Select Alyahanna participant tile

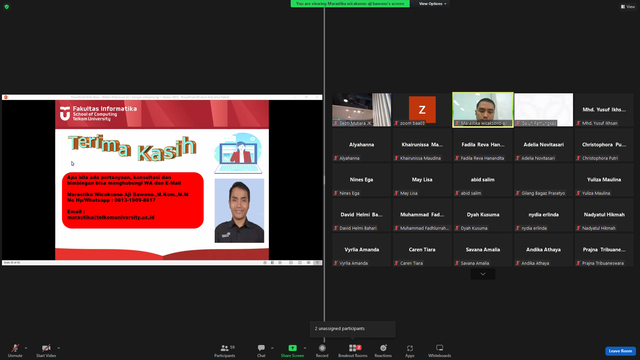tap(362, 145)
